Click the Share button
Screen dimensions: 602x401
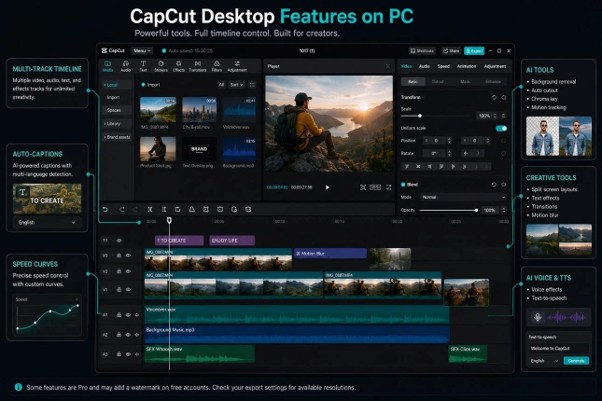[451, 51]
